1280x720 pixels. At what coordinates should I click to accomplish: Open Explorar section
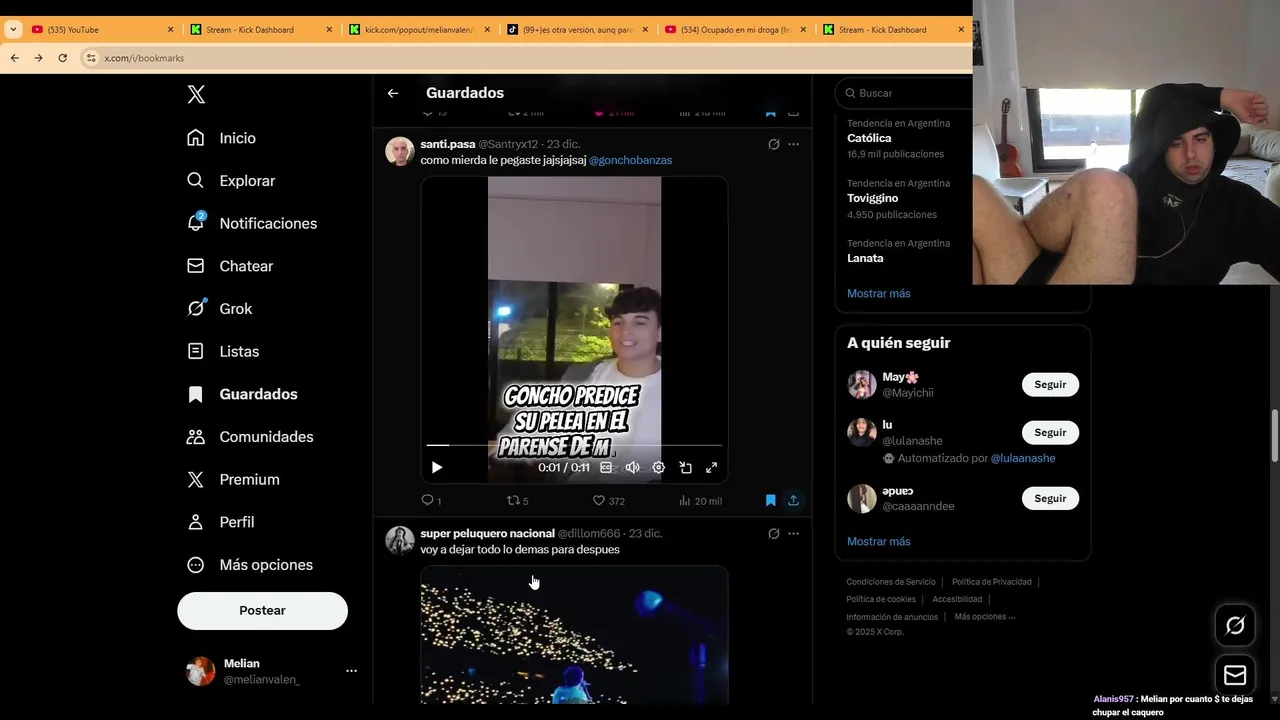[231, 181]
